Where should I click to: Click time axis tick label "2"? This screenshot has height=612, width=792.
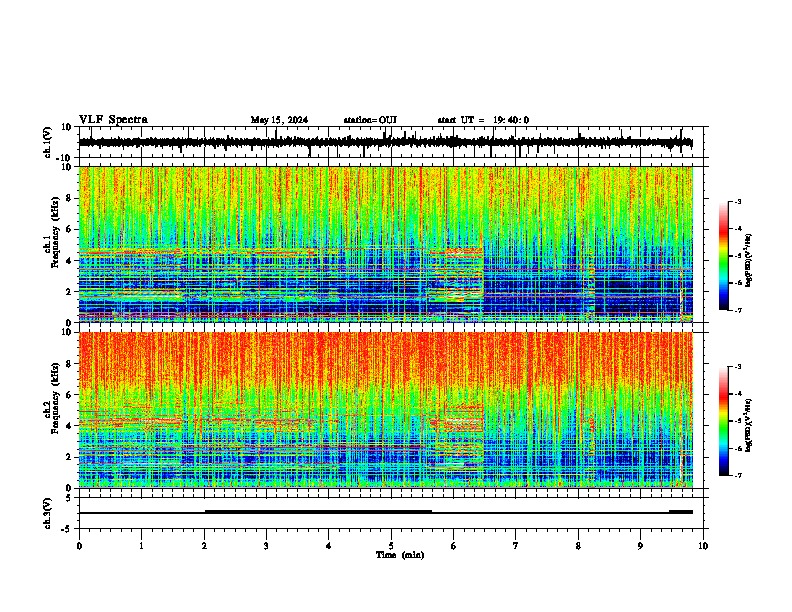(204, 546)
